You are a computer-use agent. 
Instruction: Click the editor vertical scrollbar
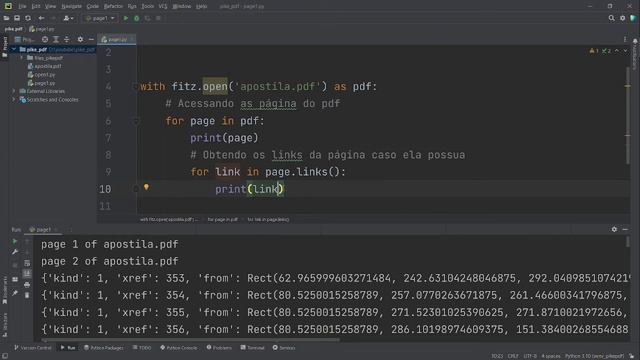[628, 116]
